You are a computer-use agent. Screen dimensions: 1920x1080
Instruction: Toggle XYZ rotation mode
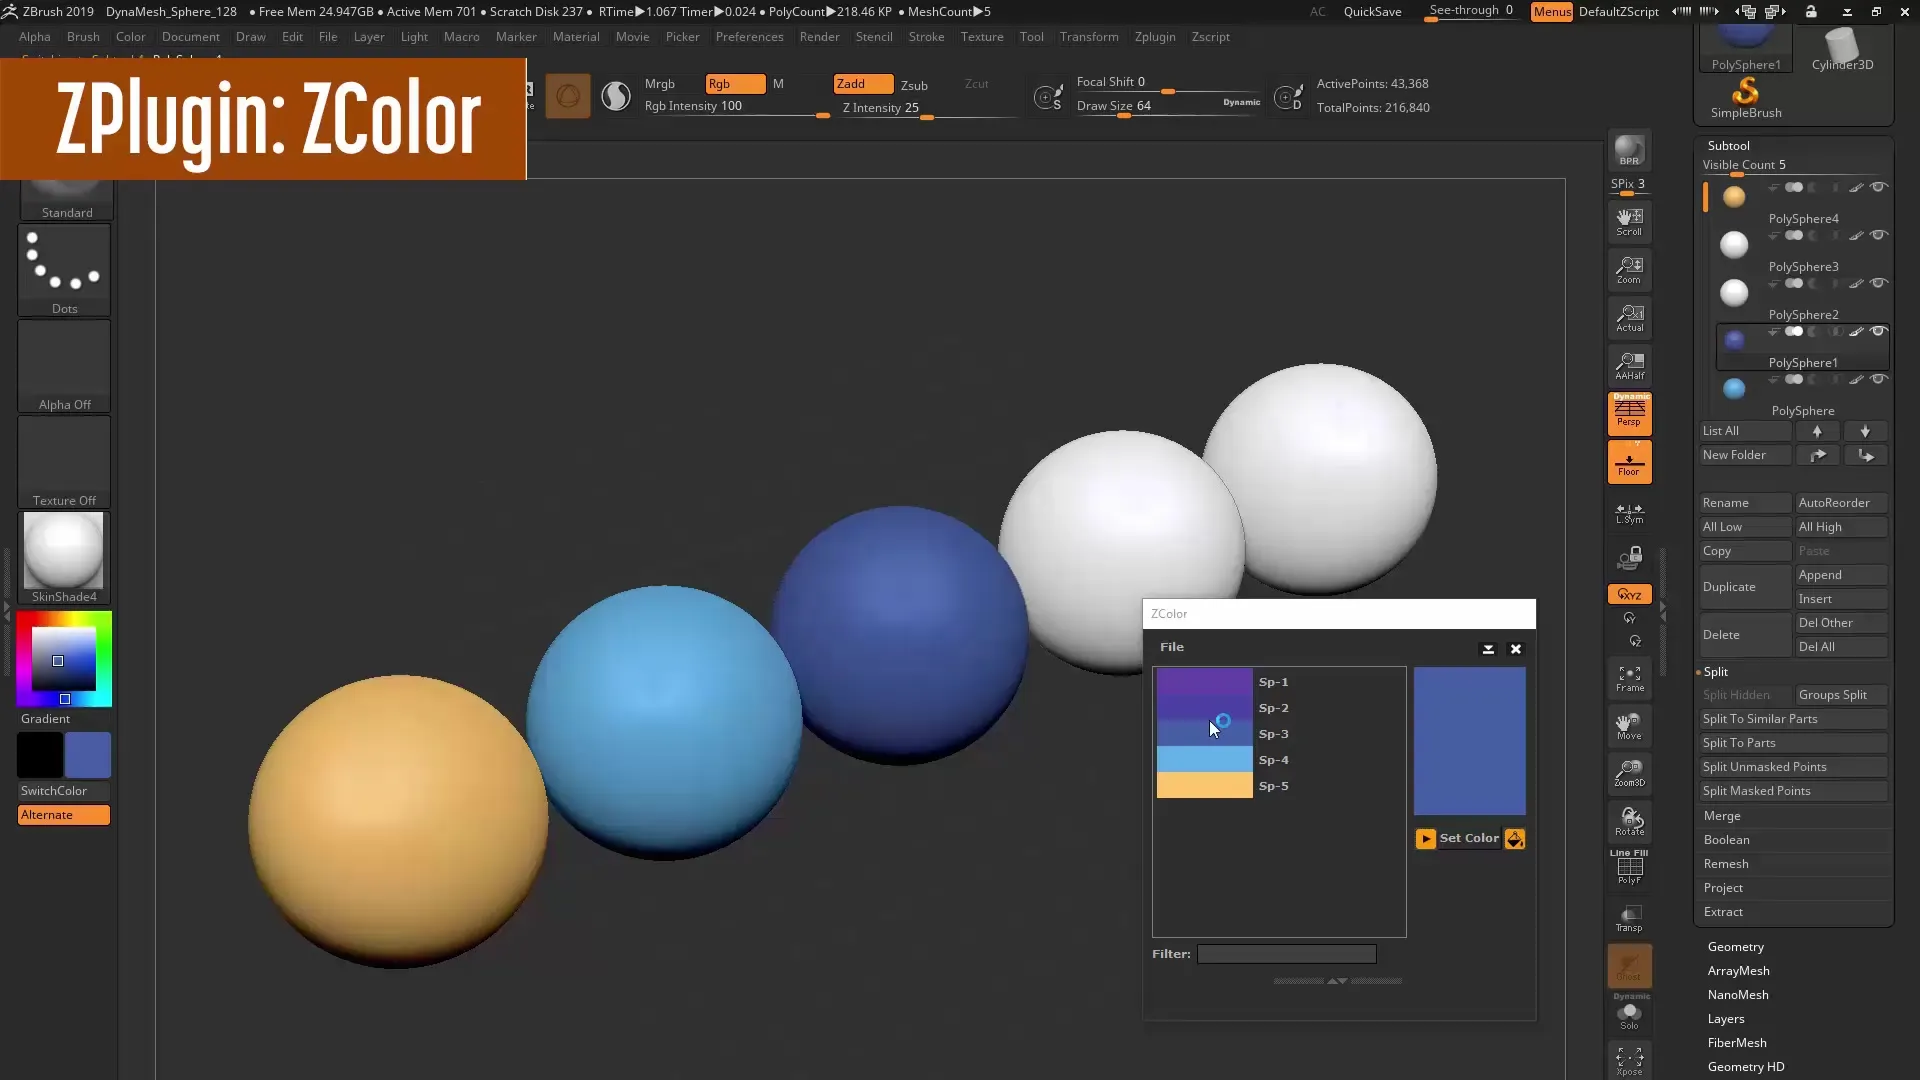click(1629, 594)
